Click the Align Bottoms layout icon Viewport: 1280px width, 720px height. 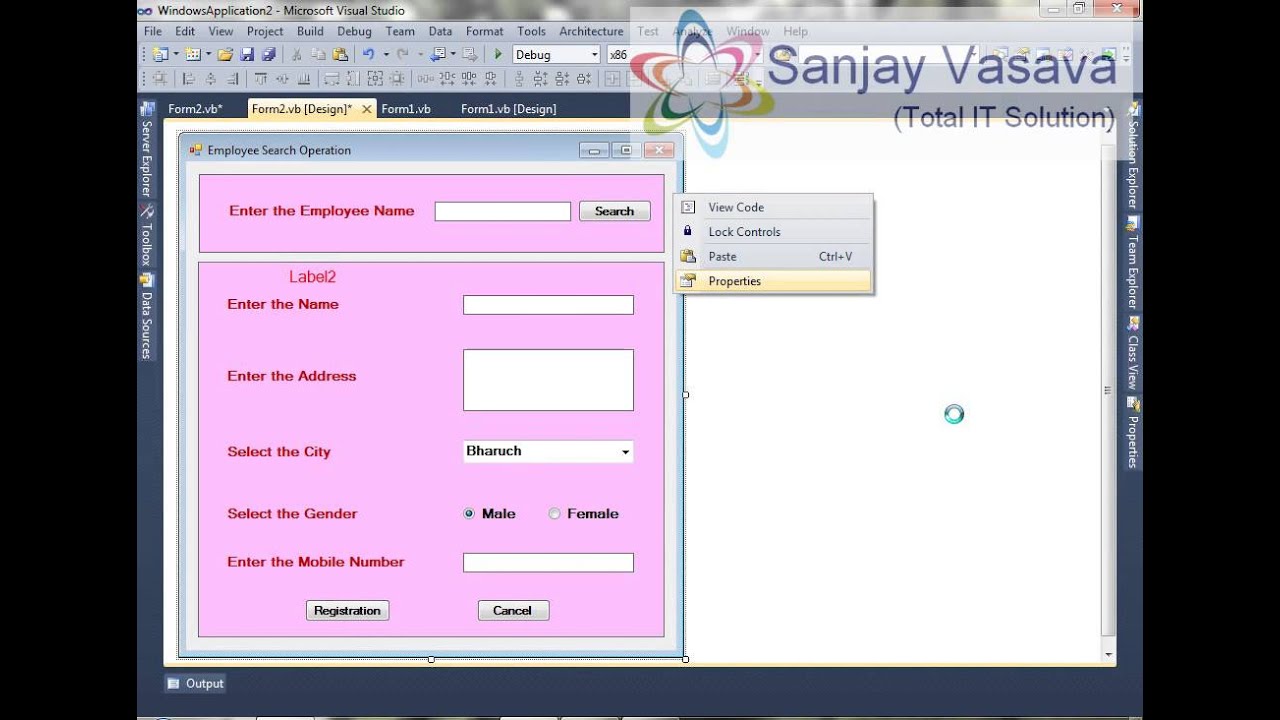pos(304,79)
